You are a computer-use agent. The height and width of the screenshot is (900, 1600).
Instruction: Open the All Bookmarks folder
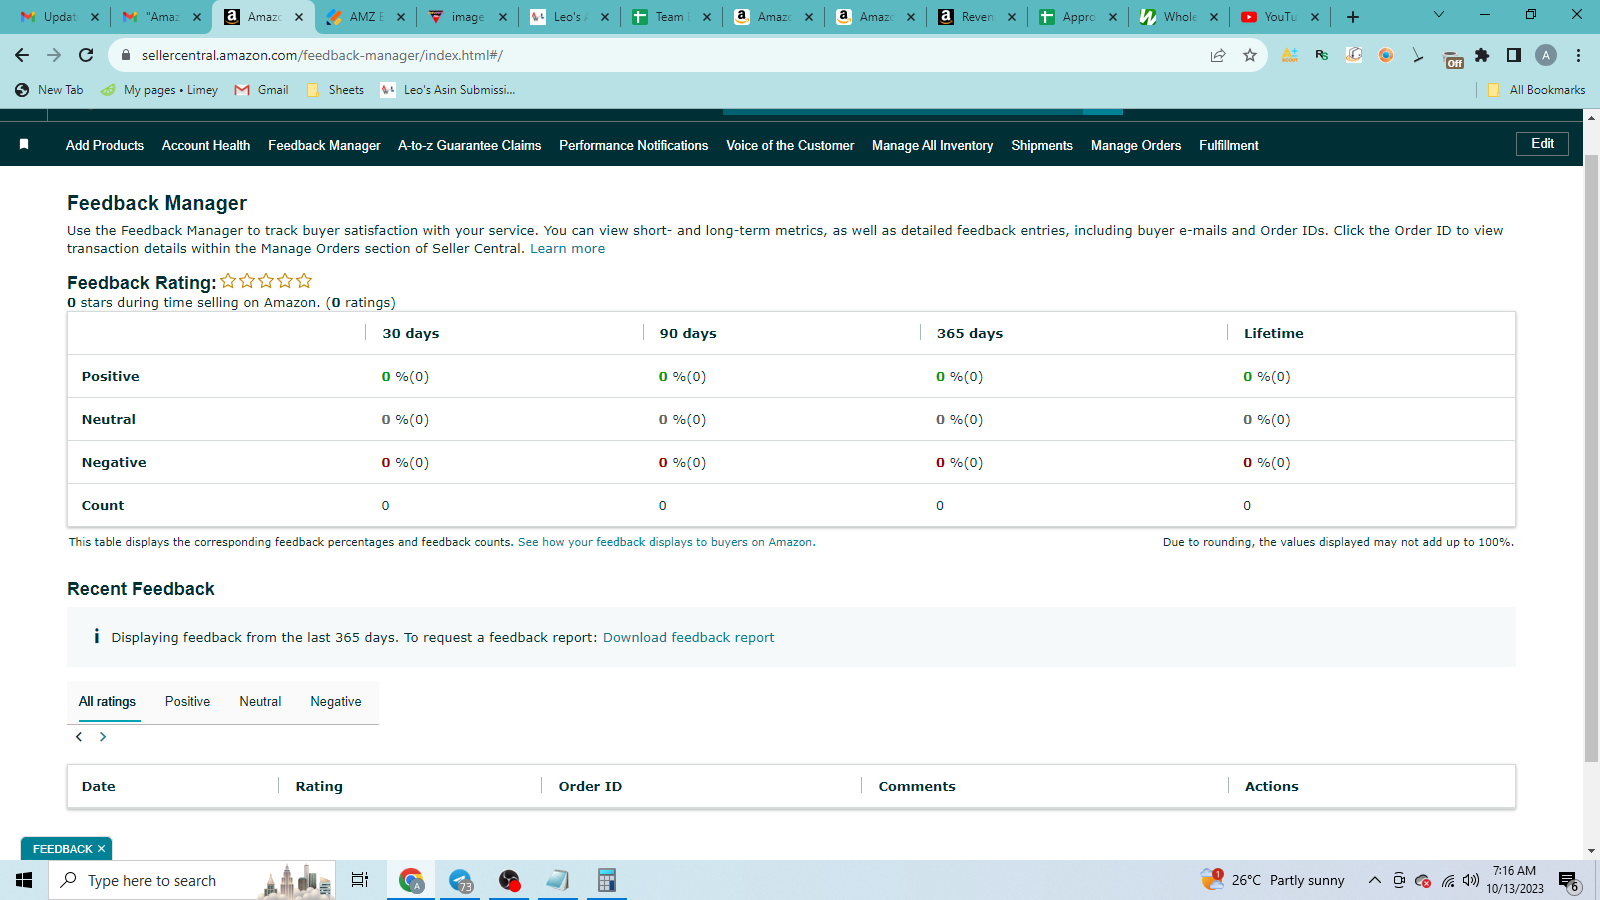tap(1536, 90)
